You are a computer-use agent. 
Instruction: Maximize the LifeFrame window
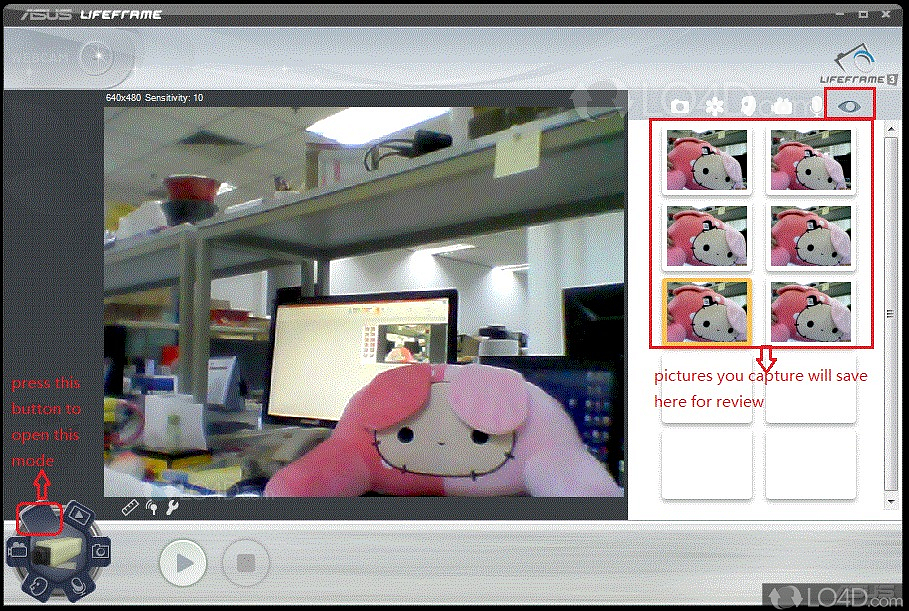tap(864, 14)
